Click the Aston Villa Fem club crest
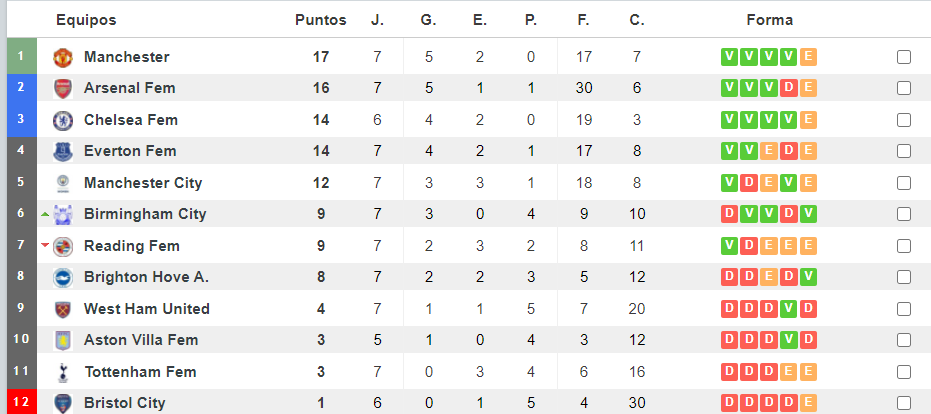Image resolution: width=931 pixels, height=414 pixels. [63, 341]
